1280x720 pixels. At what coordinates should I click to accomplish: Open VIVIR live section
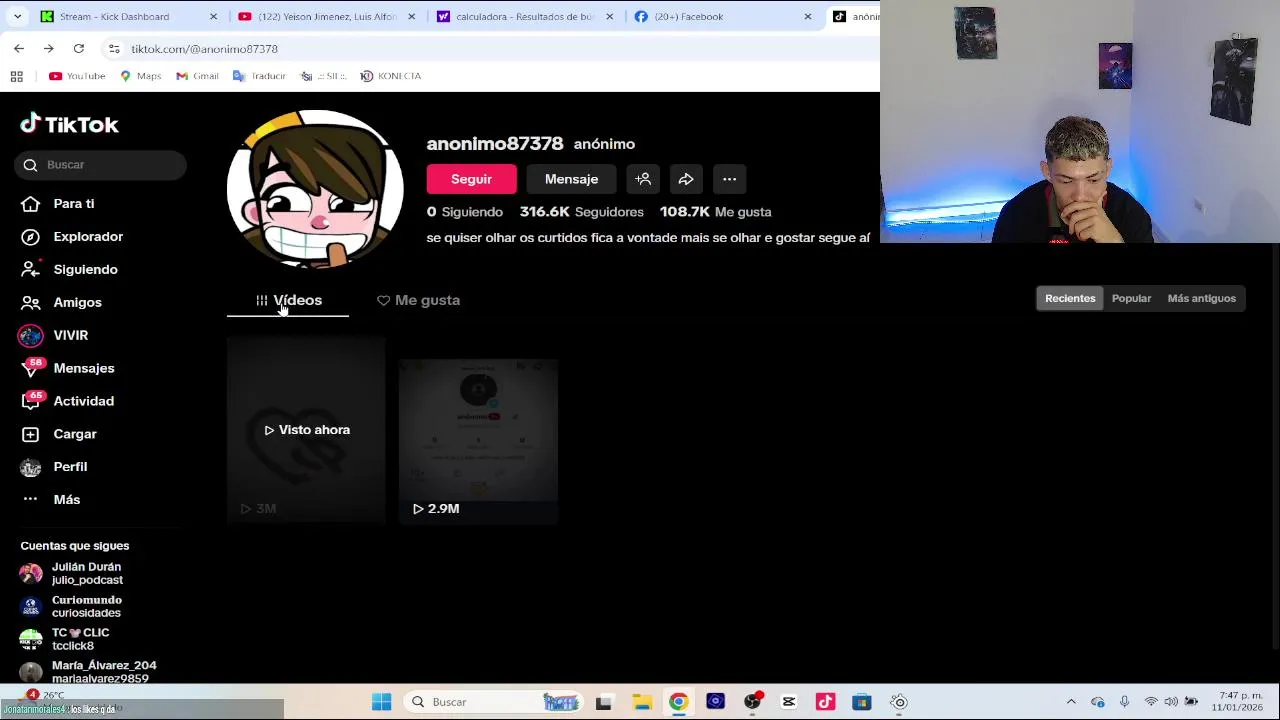click(54, 335)
